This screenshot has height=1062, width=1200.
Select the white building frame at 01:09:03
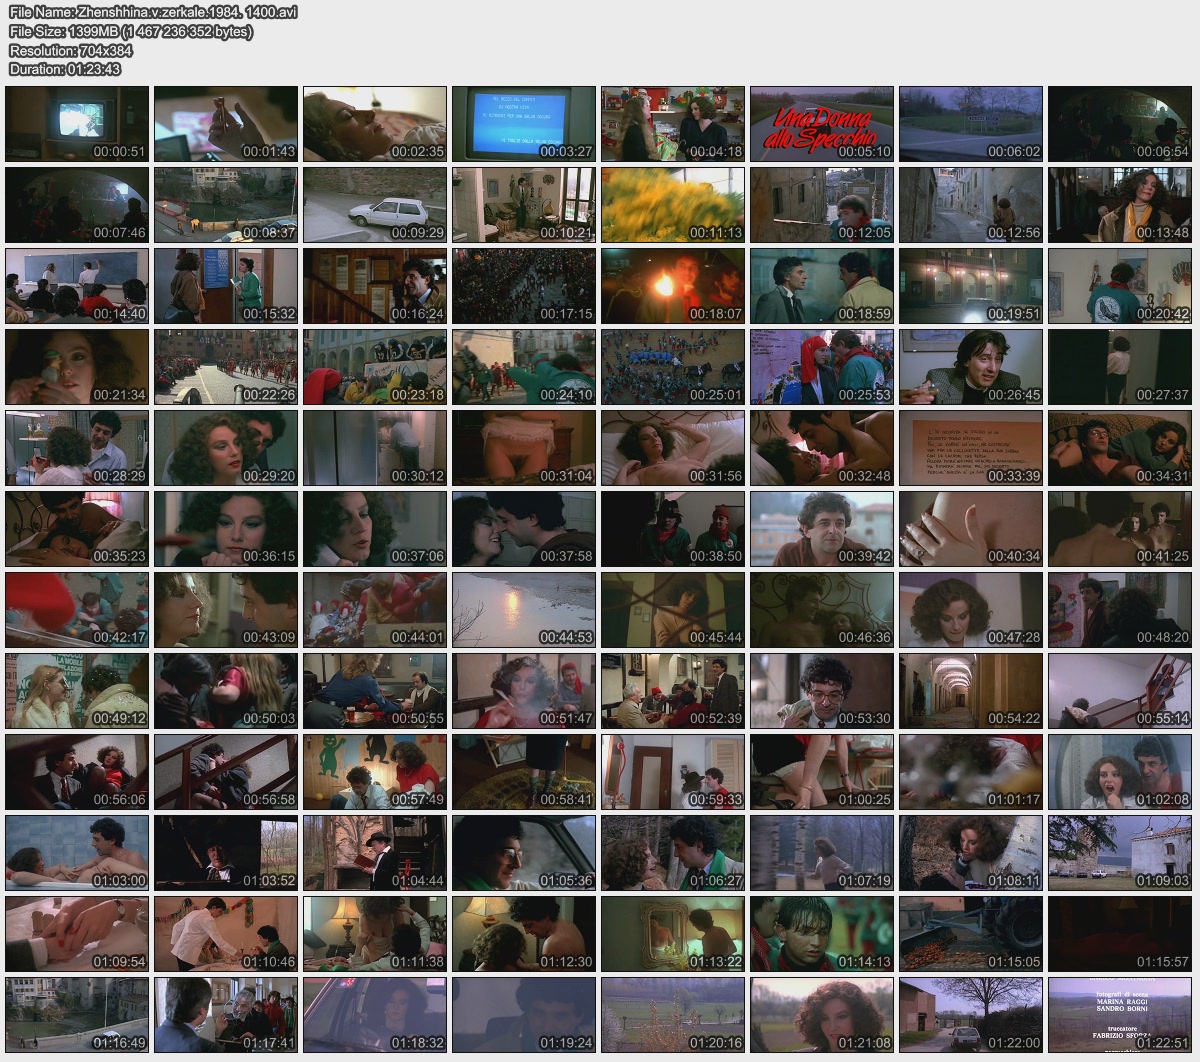(x=1120, y=853)
